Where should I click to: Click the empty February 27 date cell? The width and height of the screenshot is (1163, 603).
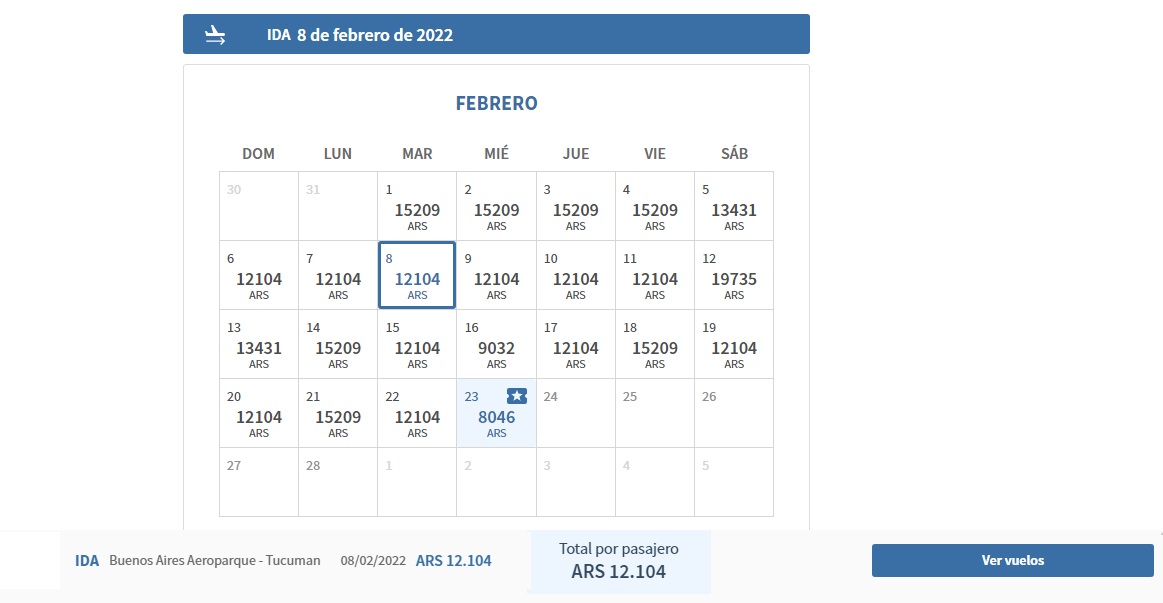pyautogui.click(x=259, y=482)
